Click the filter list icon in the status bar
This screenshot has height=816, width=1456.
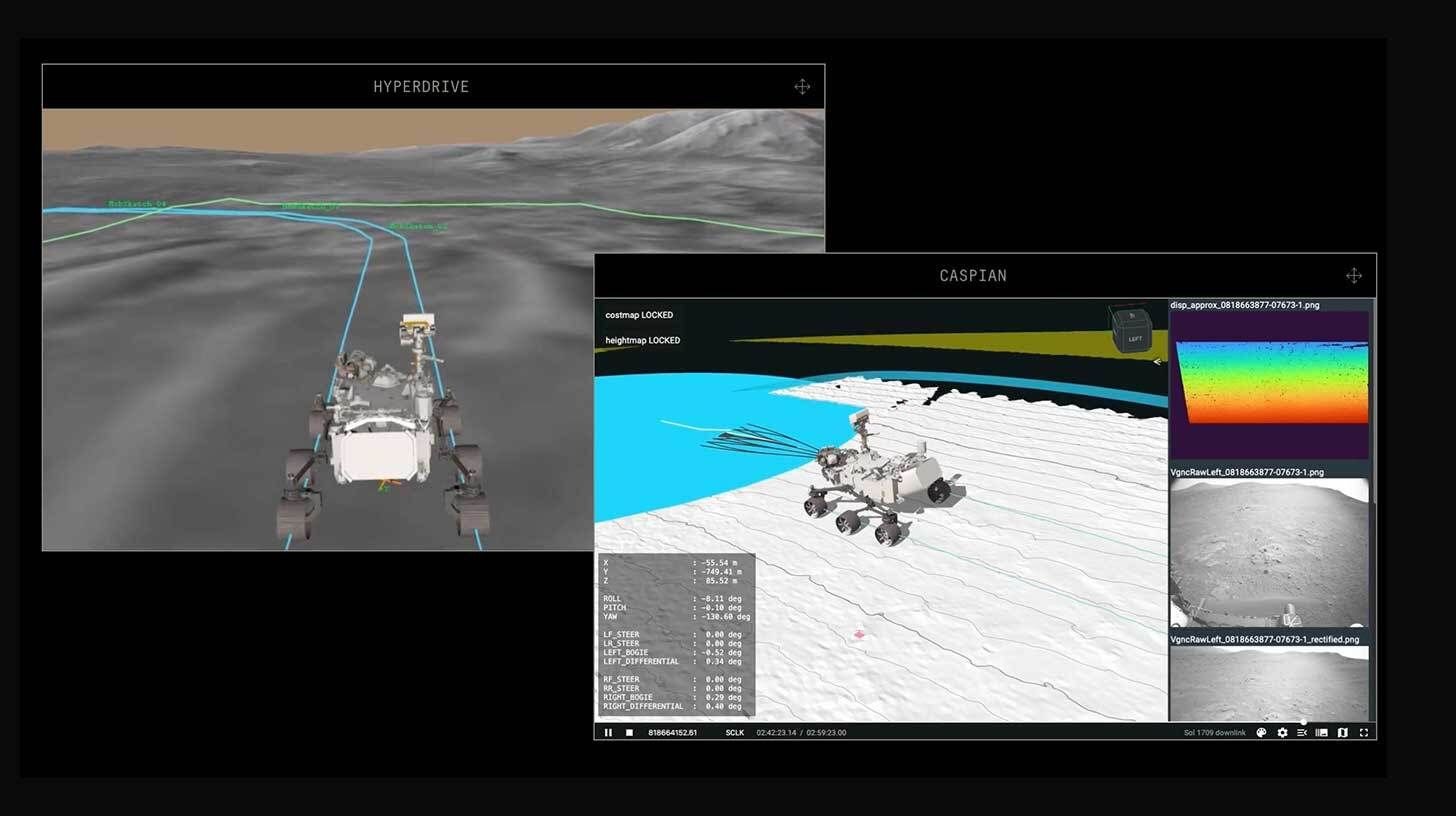[1301, 732]
